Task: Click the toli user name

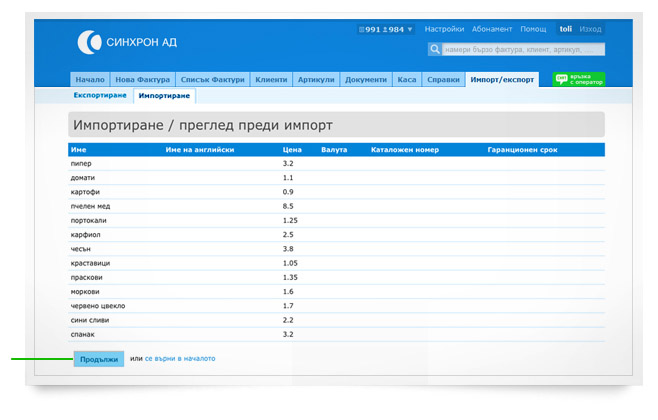Action: pos(565,30)
